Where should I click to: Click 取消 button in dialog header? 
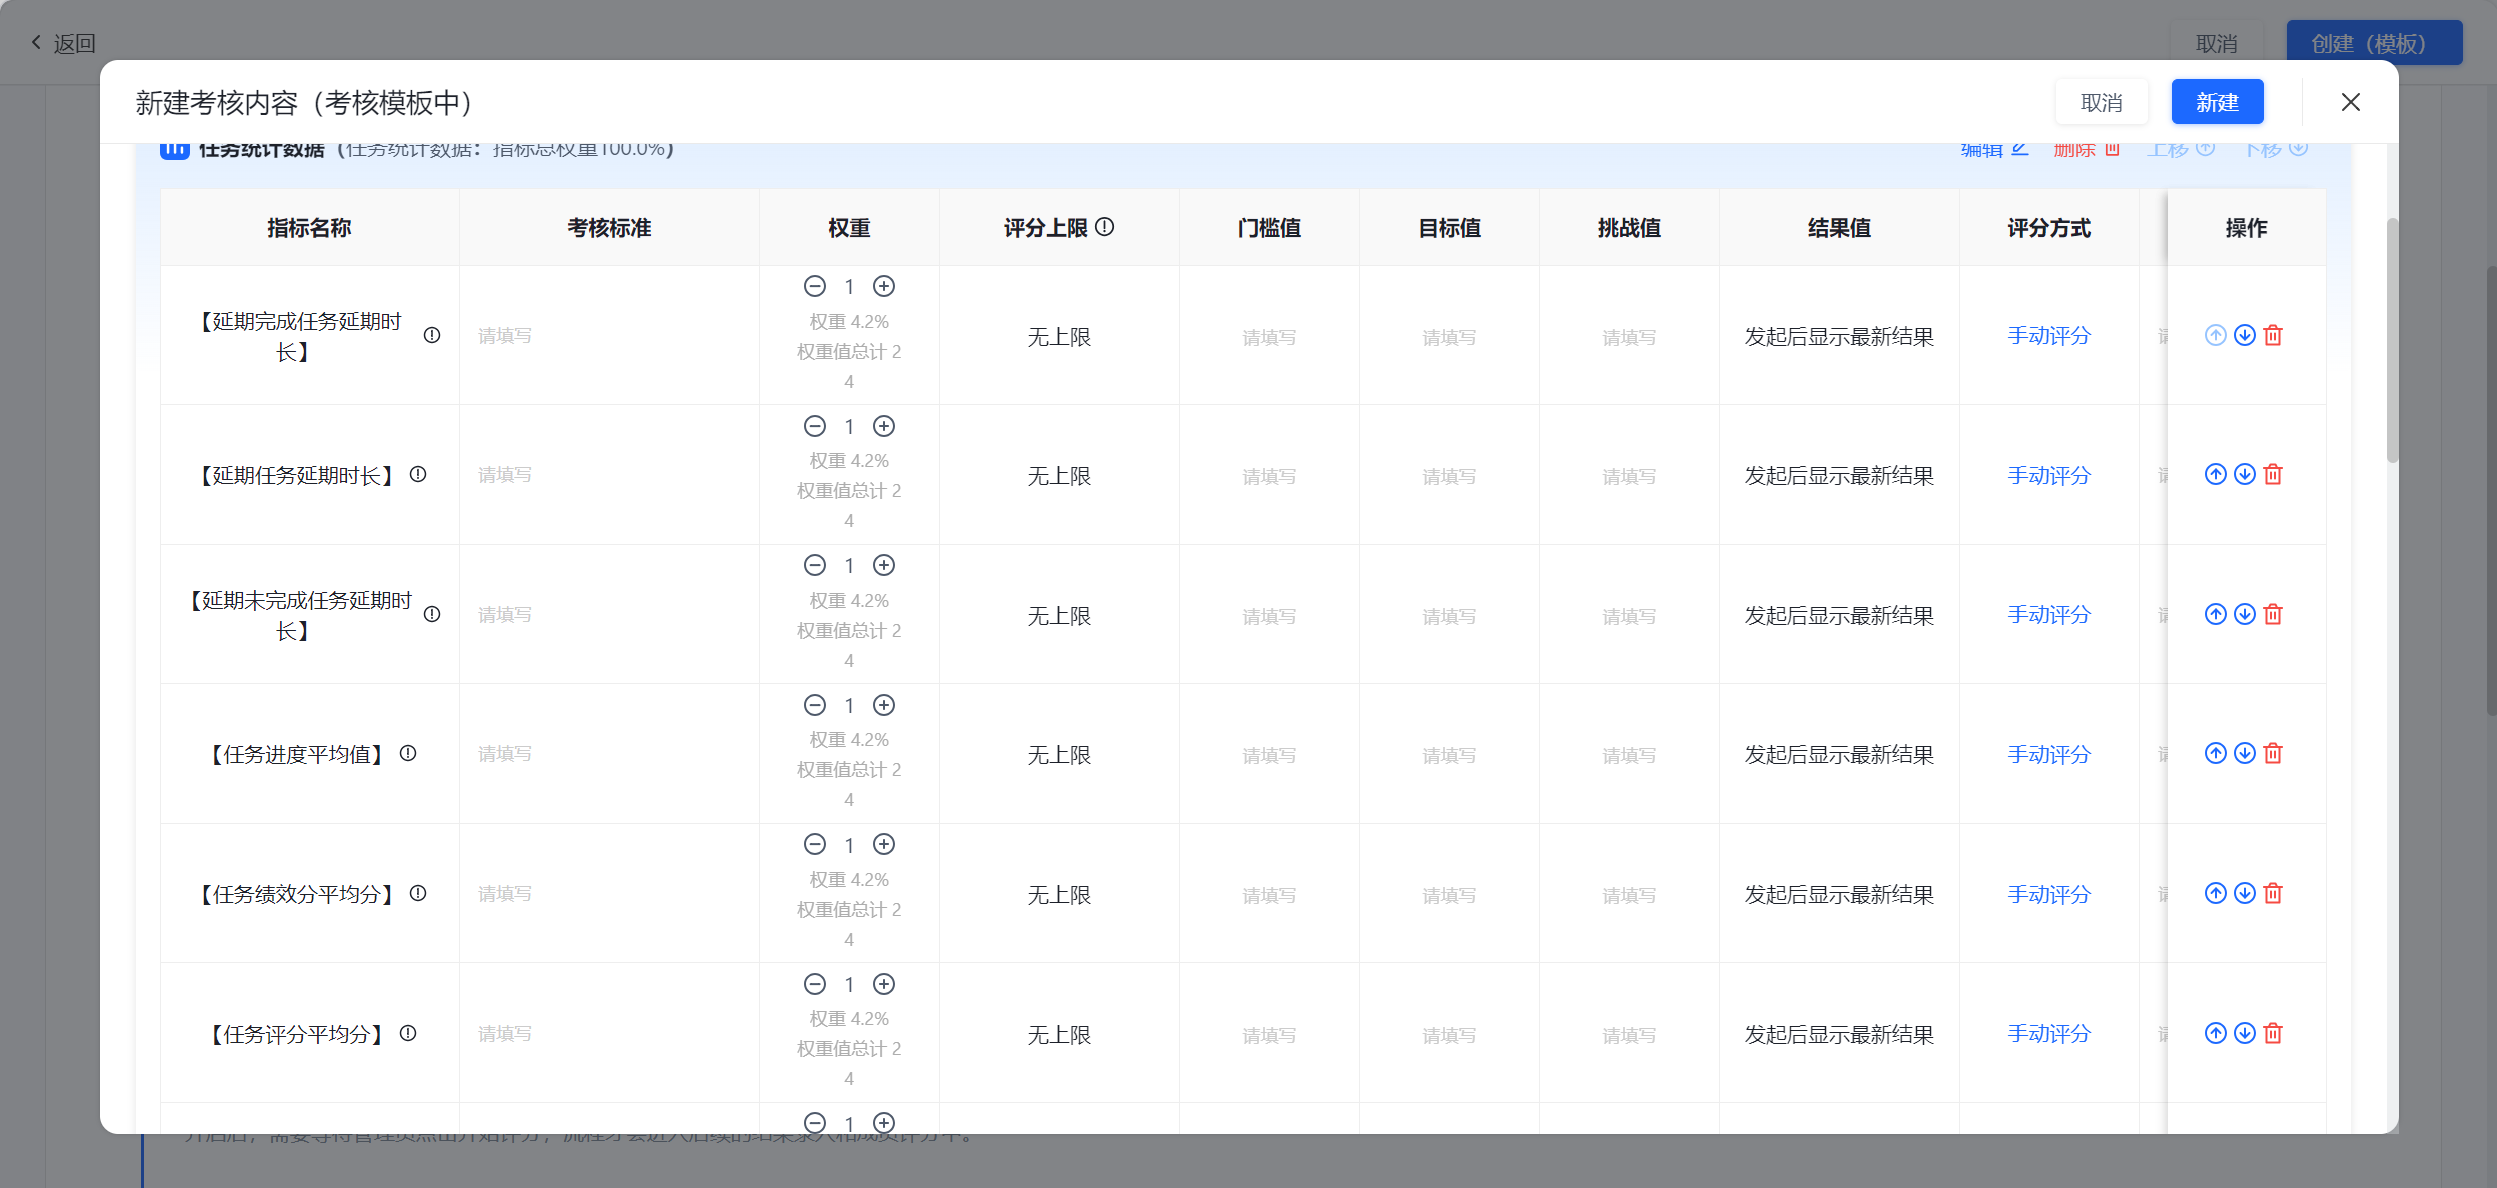(x=2101, y=102)
